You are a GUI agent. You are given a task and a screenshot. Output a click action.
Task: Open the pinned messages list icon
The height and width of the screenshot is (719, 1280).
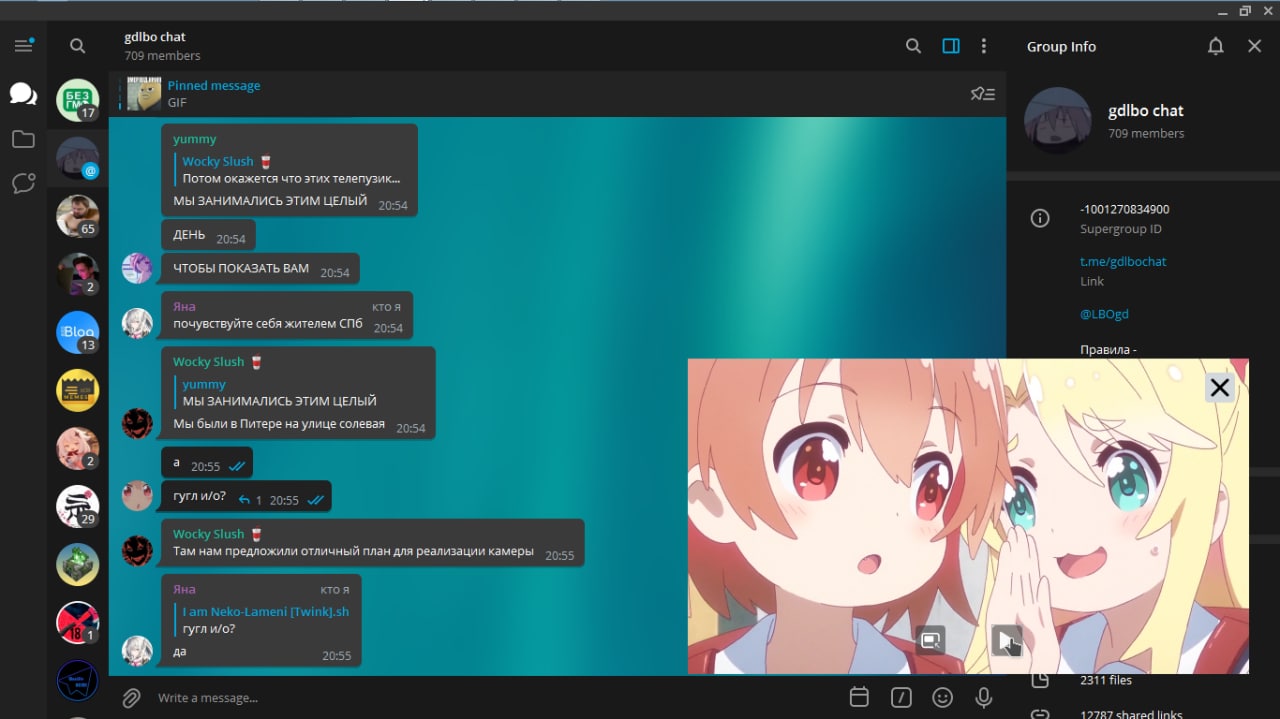point(983,94)
